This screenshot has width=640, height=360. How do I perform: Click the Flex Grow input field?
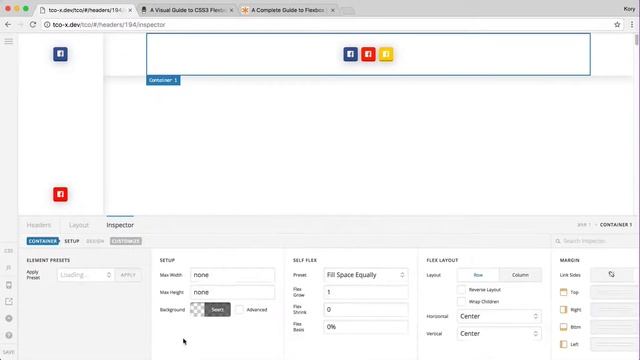366,292
